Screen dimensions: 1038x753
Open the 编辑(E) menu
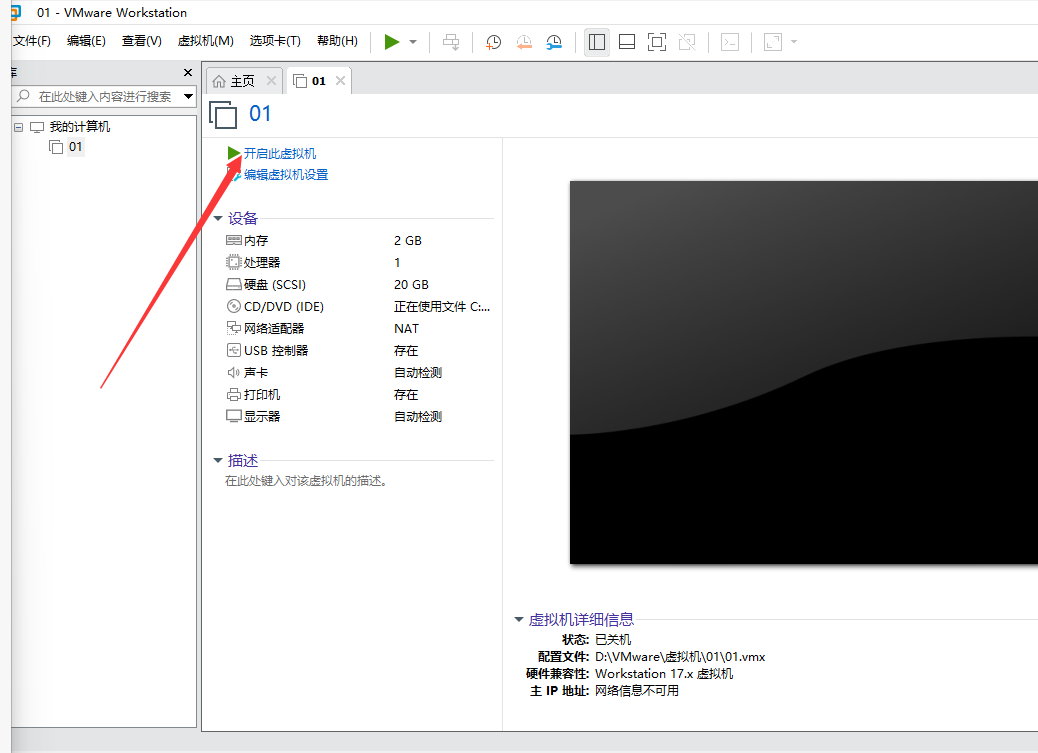86,41
